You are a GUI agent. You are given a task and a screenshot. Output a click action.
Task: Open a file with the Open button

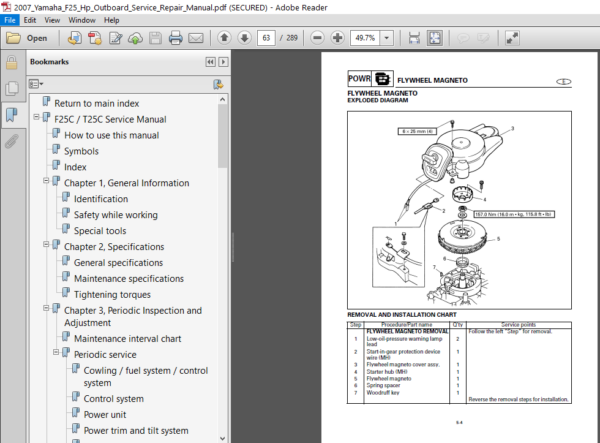tap(27, 38)
